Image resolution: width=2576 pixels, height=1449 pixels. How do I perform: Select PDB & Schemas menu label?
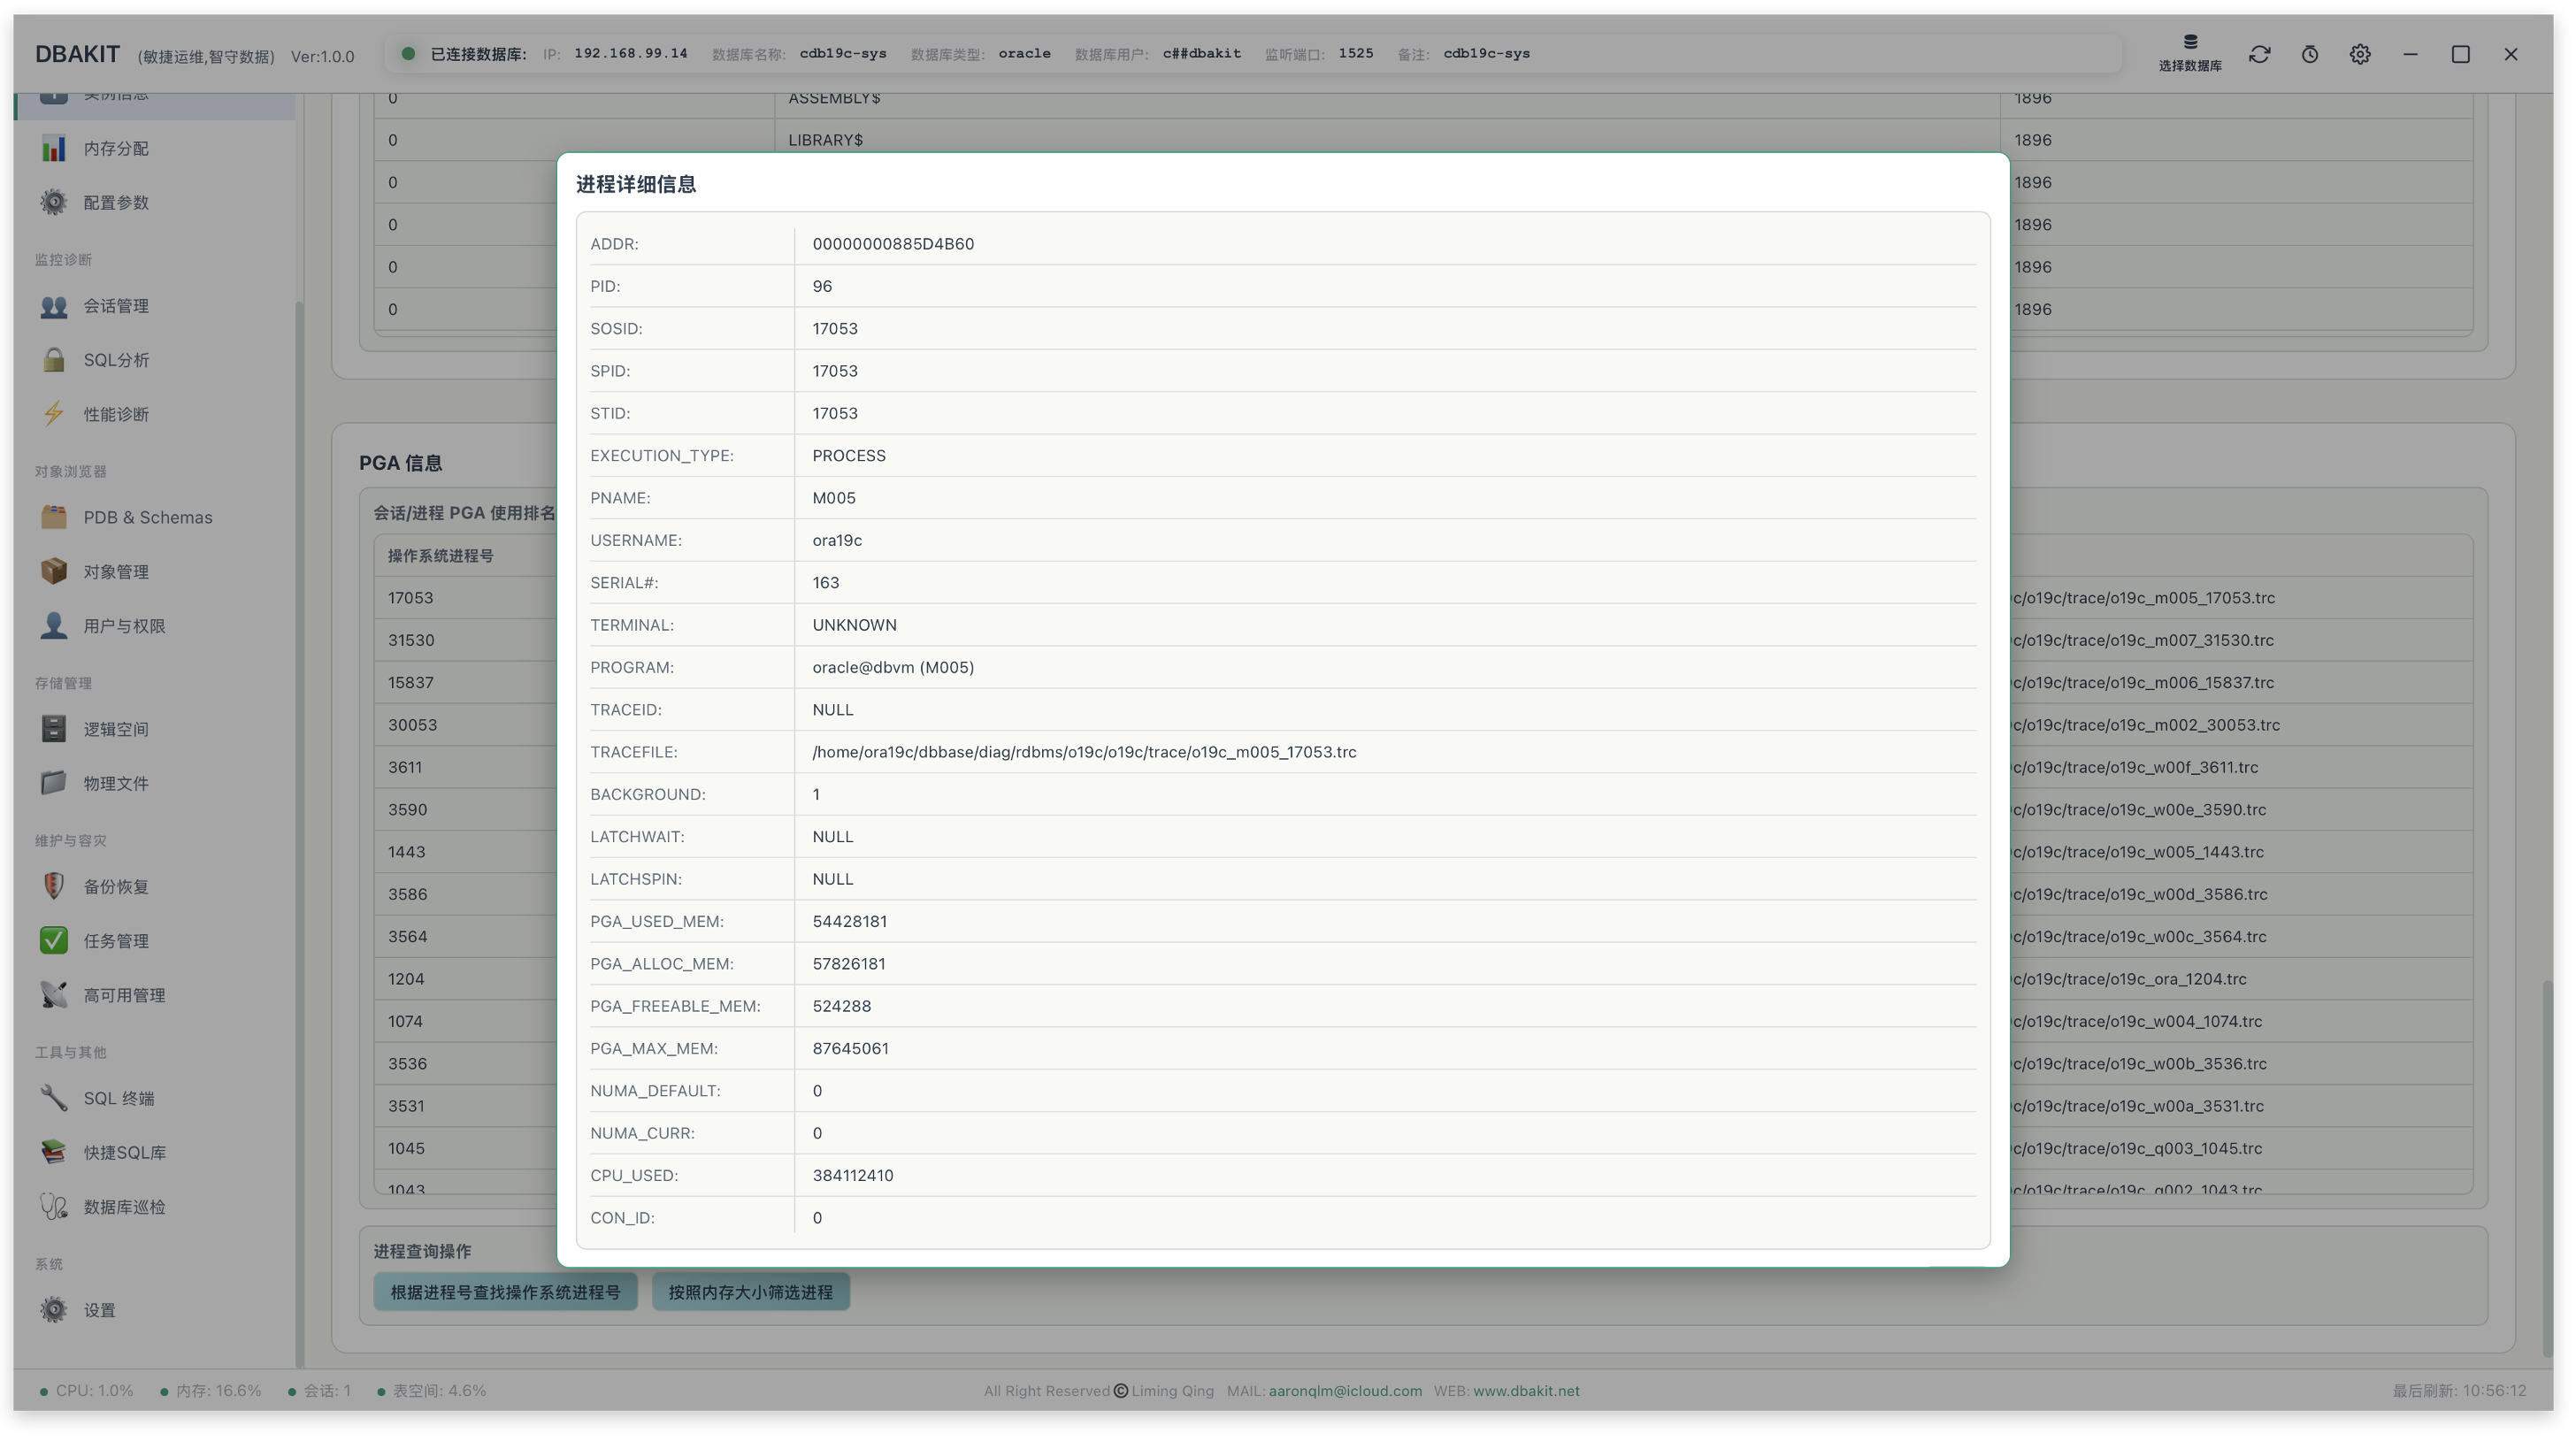coord(148,517)
